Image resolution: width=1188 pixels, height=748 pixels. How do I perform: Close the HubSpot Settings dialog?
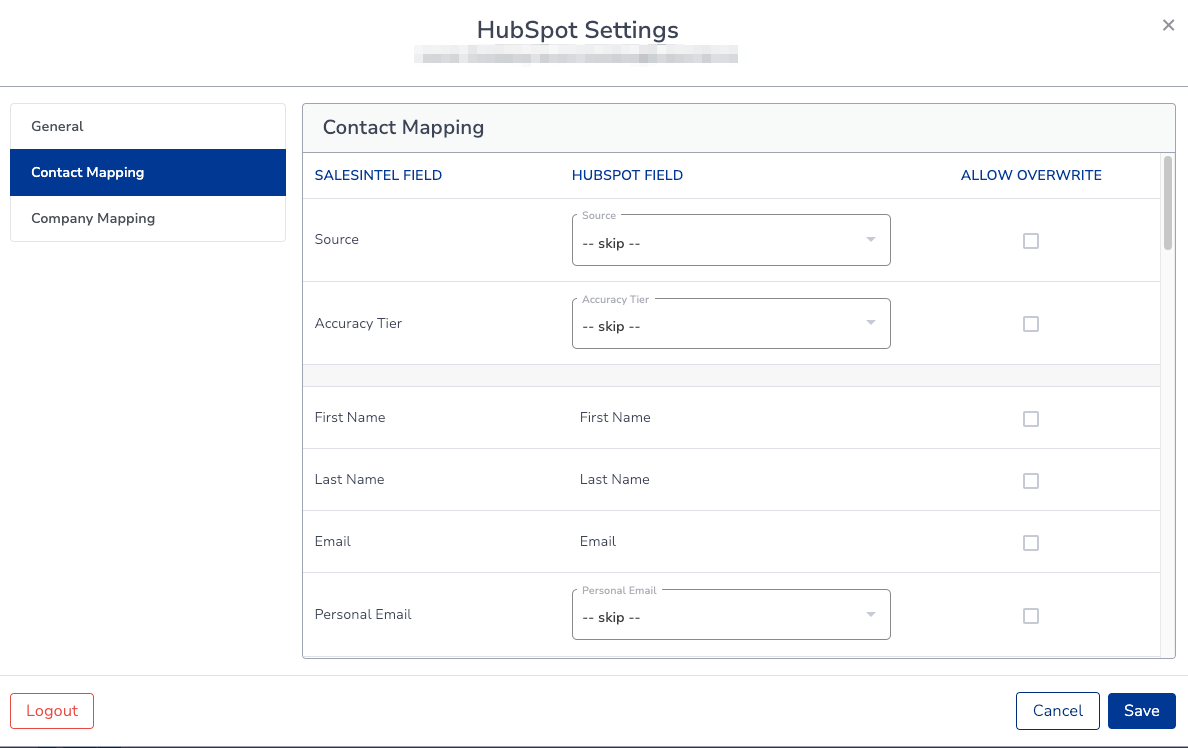pyautogui.click(x=1168, y=25)
